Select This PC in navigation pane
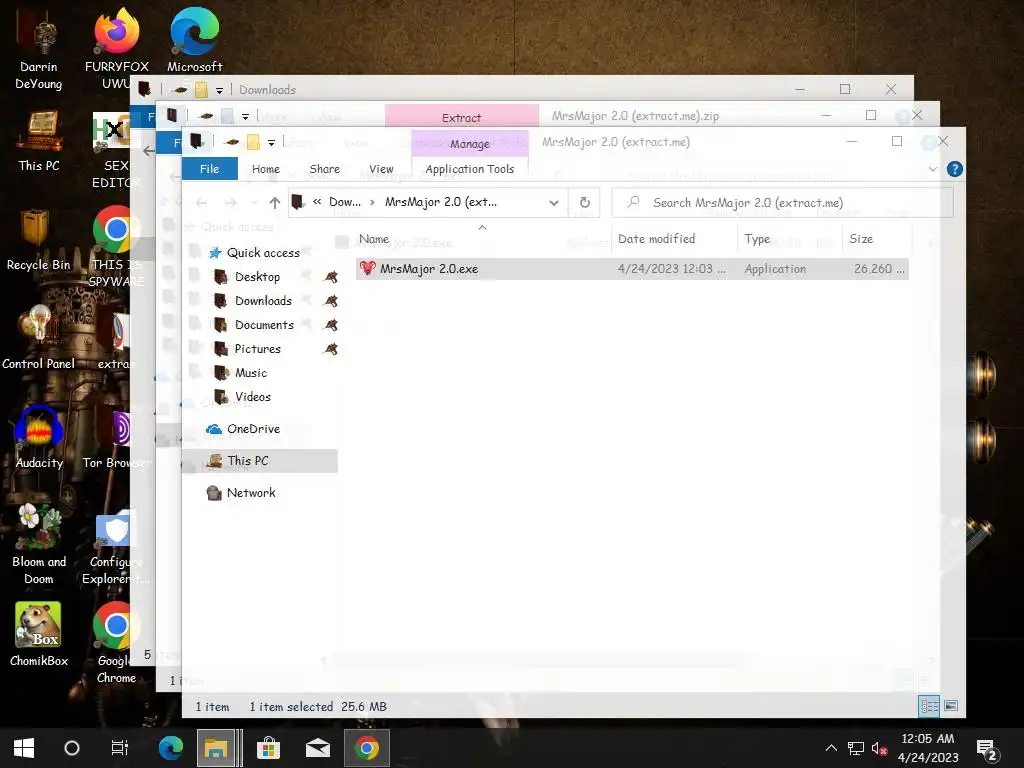1024x768 pixels. [261, 461]
